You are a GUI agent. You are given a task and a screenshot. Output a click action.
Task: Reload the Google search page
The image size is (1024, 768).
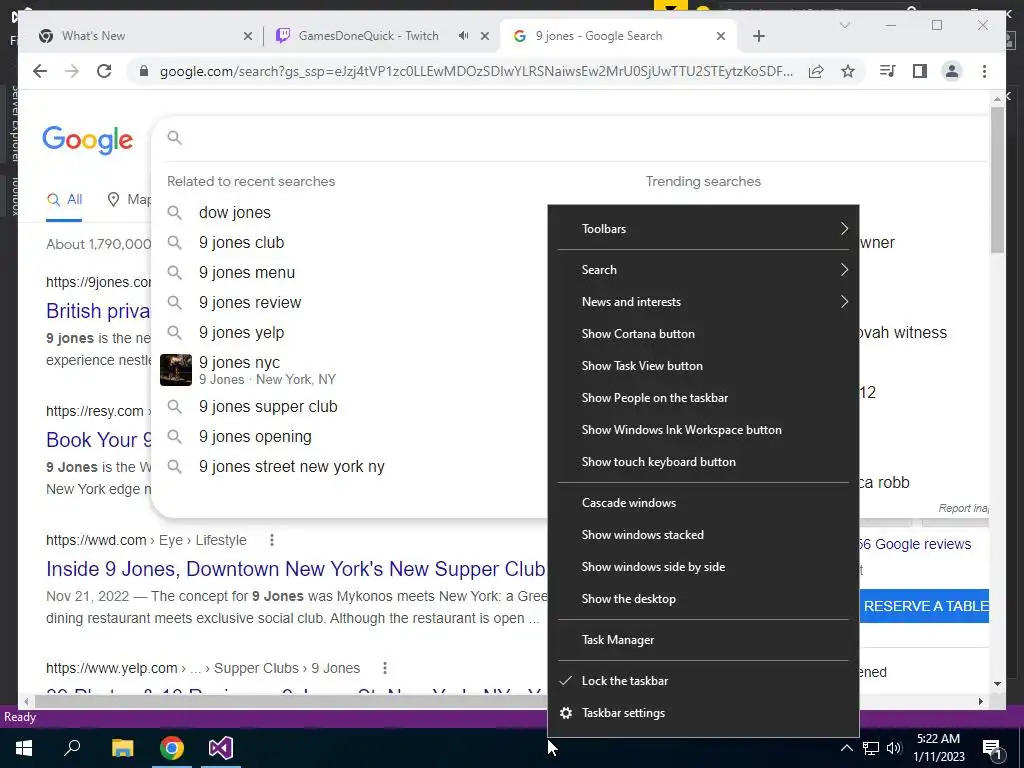tap(104, 71)
